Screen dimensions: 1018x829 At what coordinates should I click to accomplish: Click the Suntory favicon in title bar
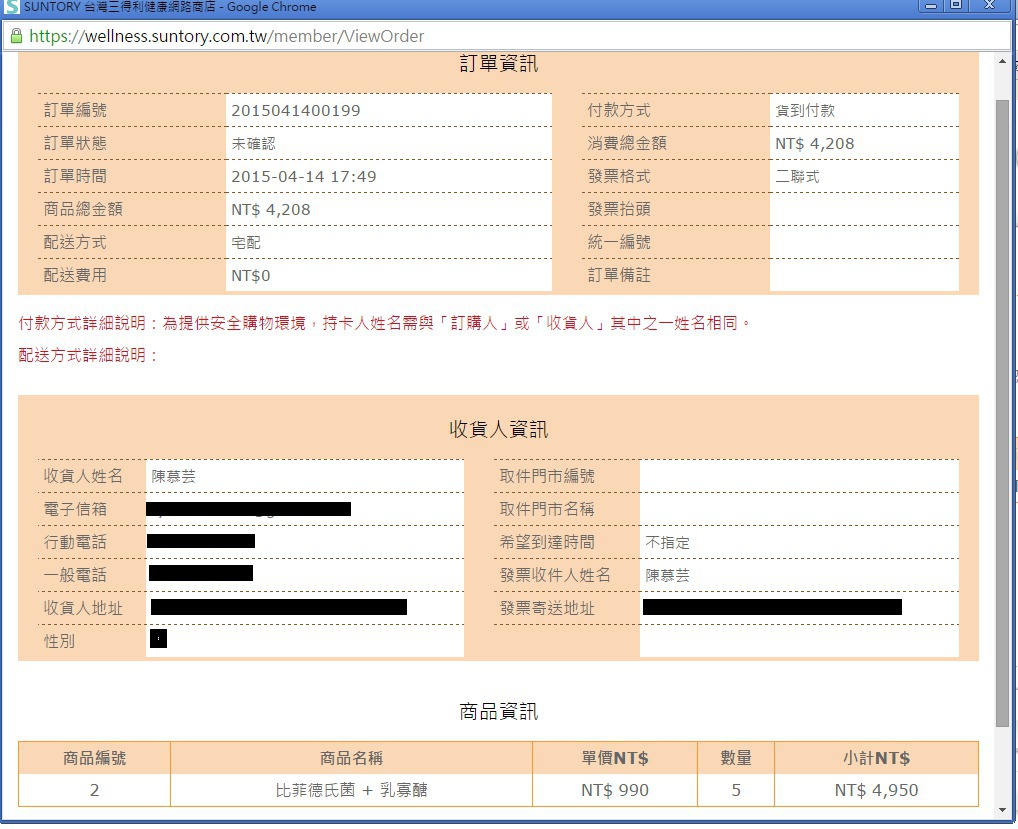pyautogui.click(x=12, y=7)
